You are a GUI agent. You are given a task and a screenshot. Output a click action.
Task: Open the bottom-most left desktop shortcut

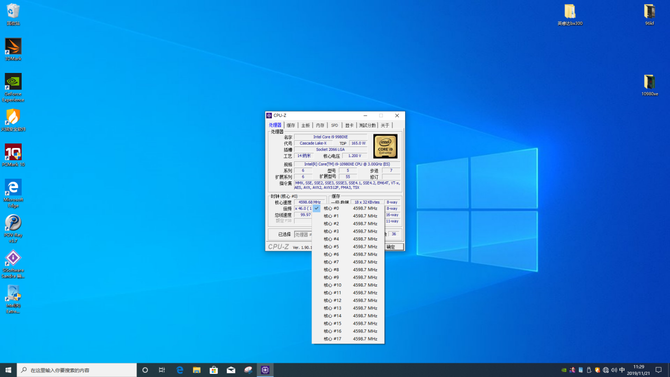(13, 299)
